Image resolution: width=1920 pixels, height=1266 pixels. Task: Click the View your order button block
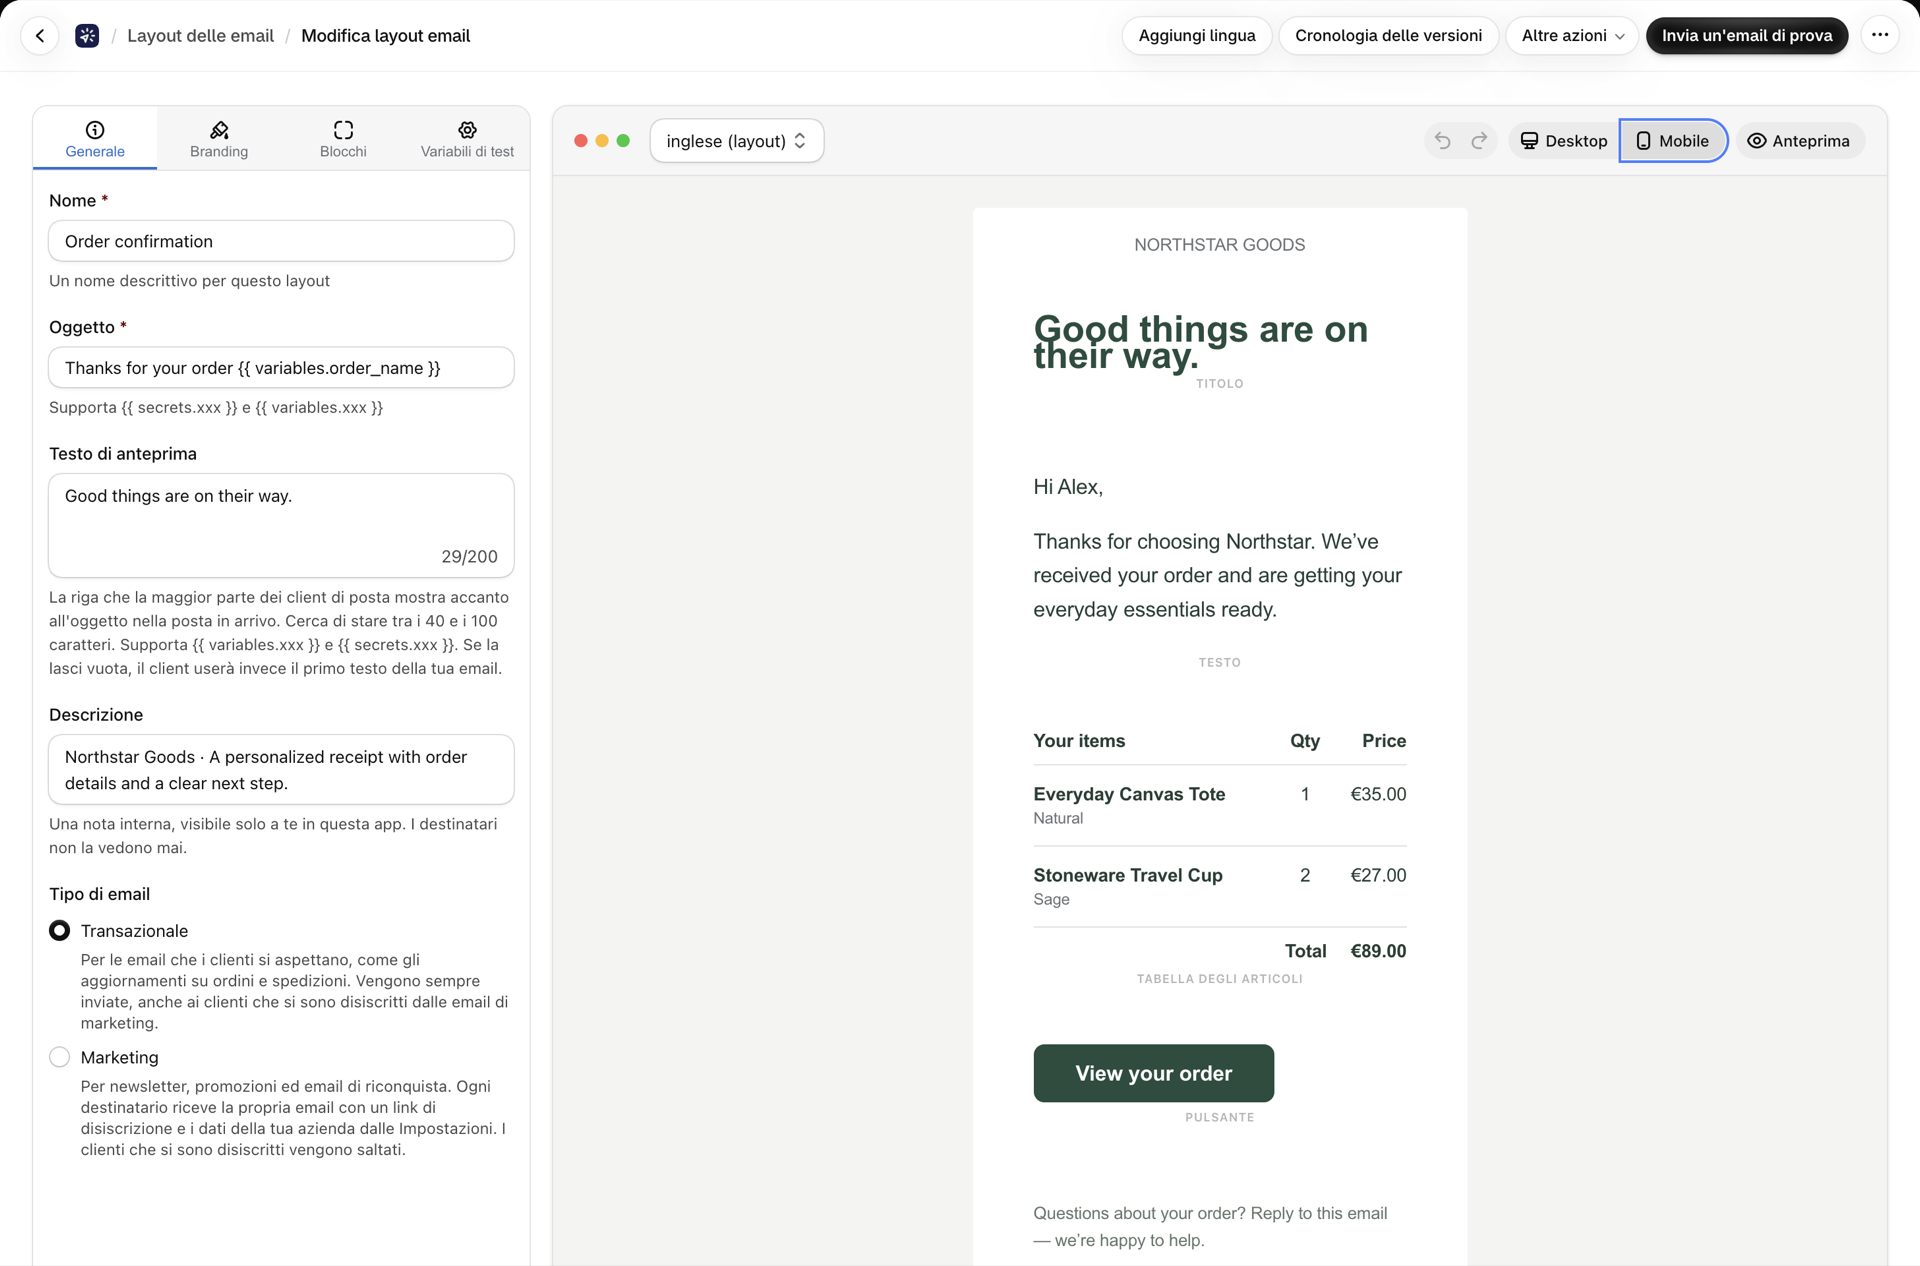click(x=1153, y=1073)
